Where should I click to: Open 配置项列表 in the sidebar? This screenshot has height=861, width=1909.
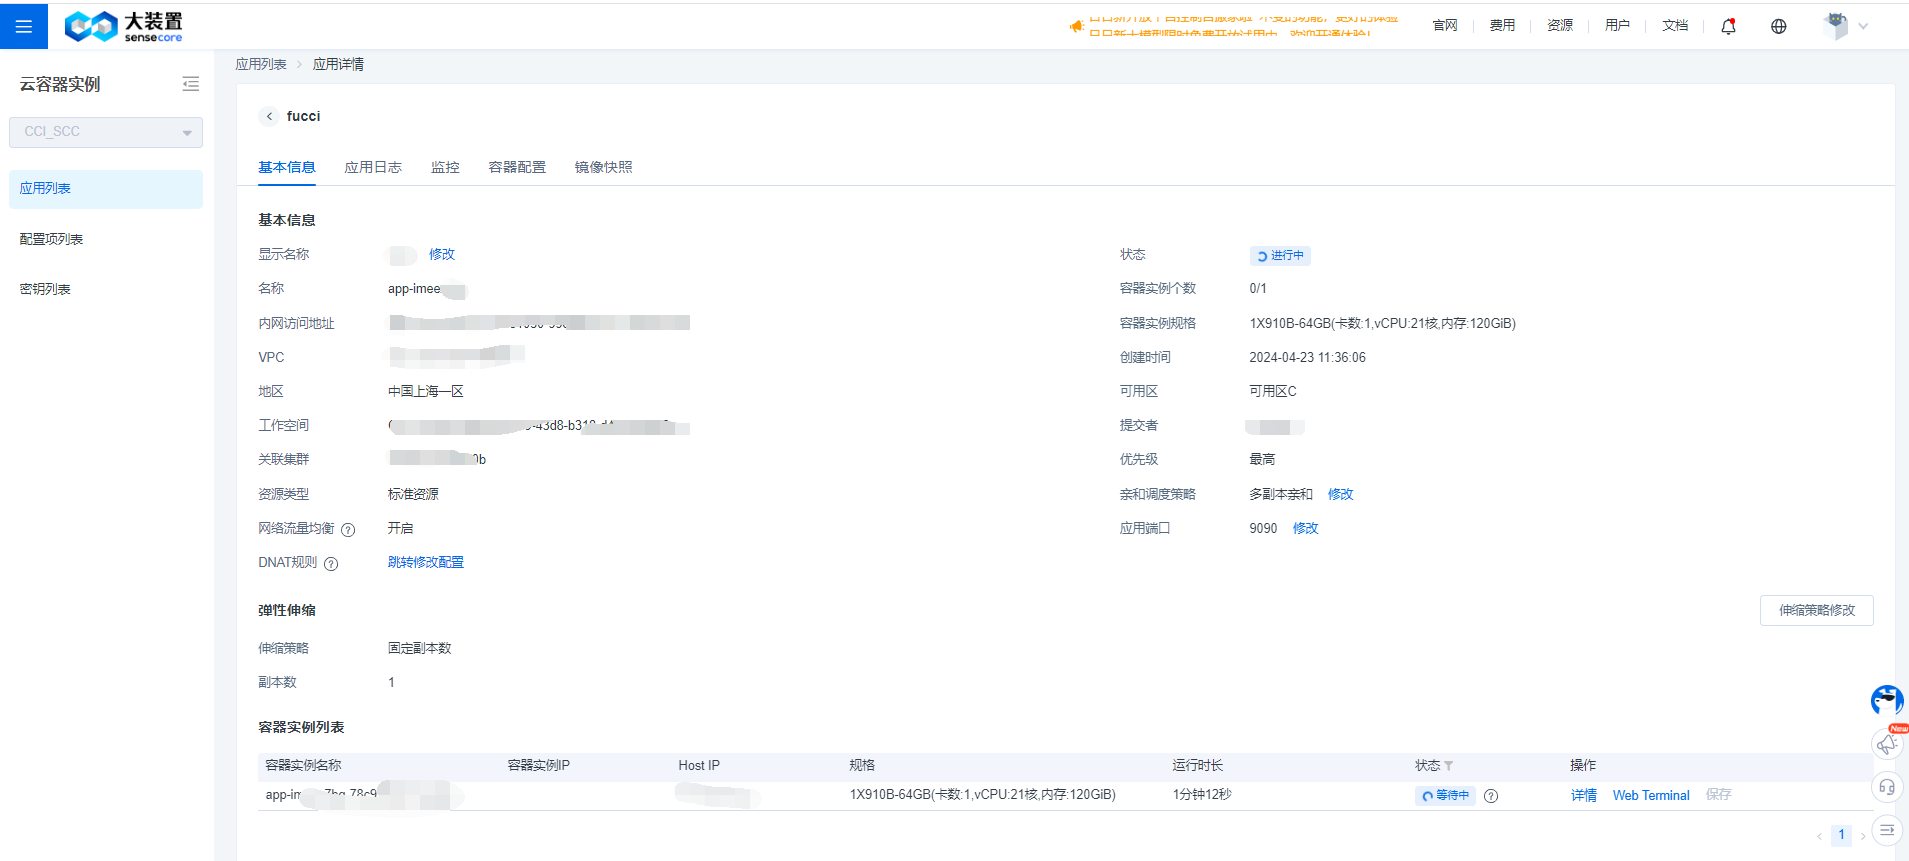tap(51, 239)
